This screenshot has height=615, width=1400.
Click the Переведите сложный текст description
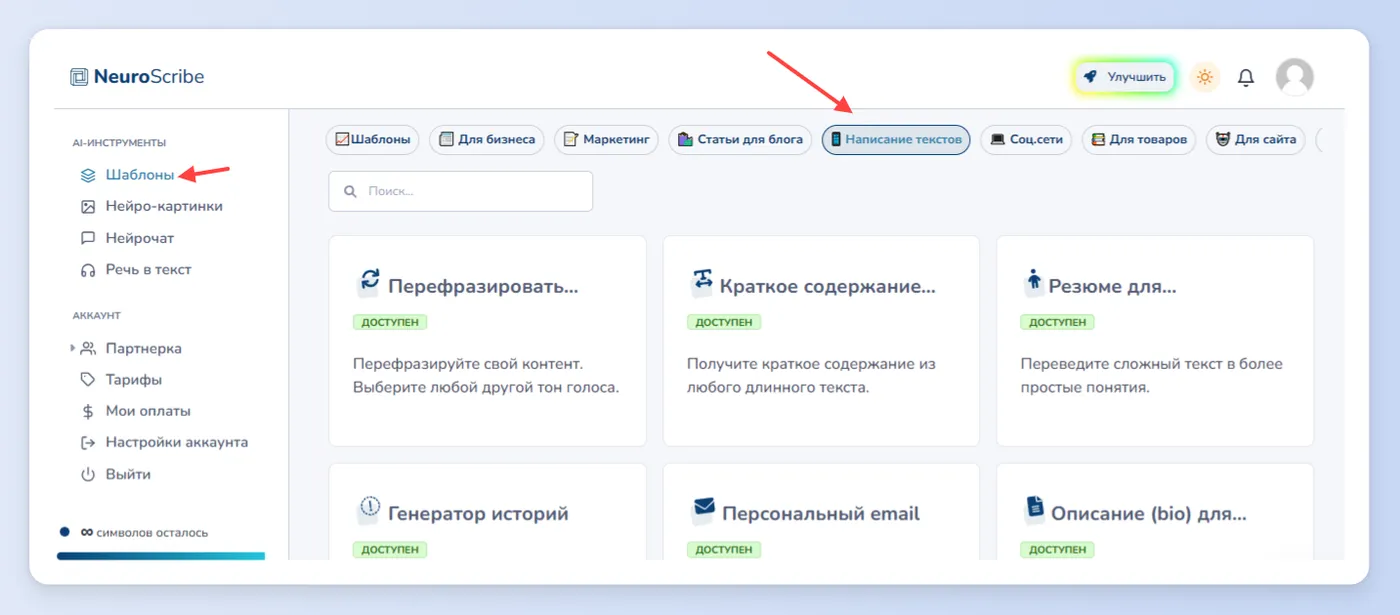[x=1151, y=375]
